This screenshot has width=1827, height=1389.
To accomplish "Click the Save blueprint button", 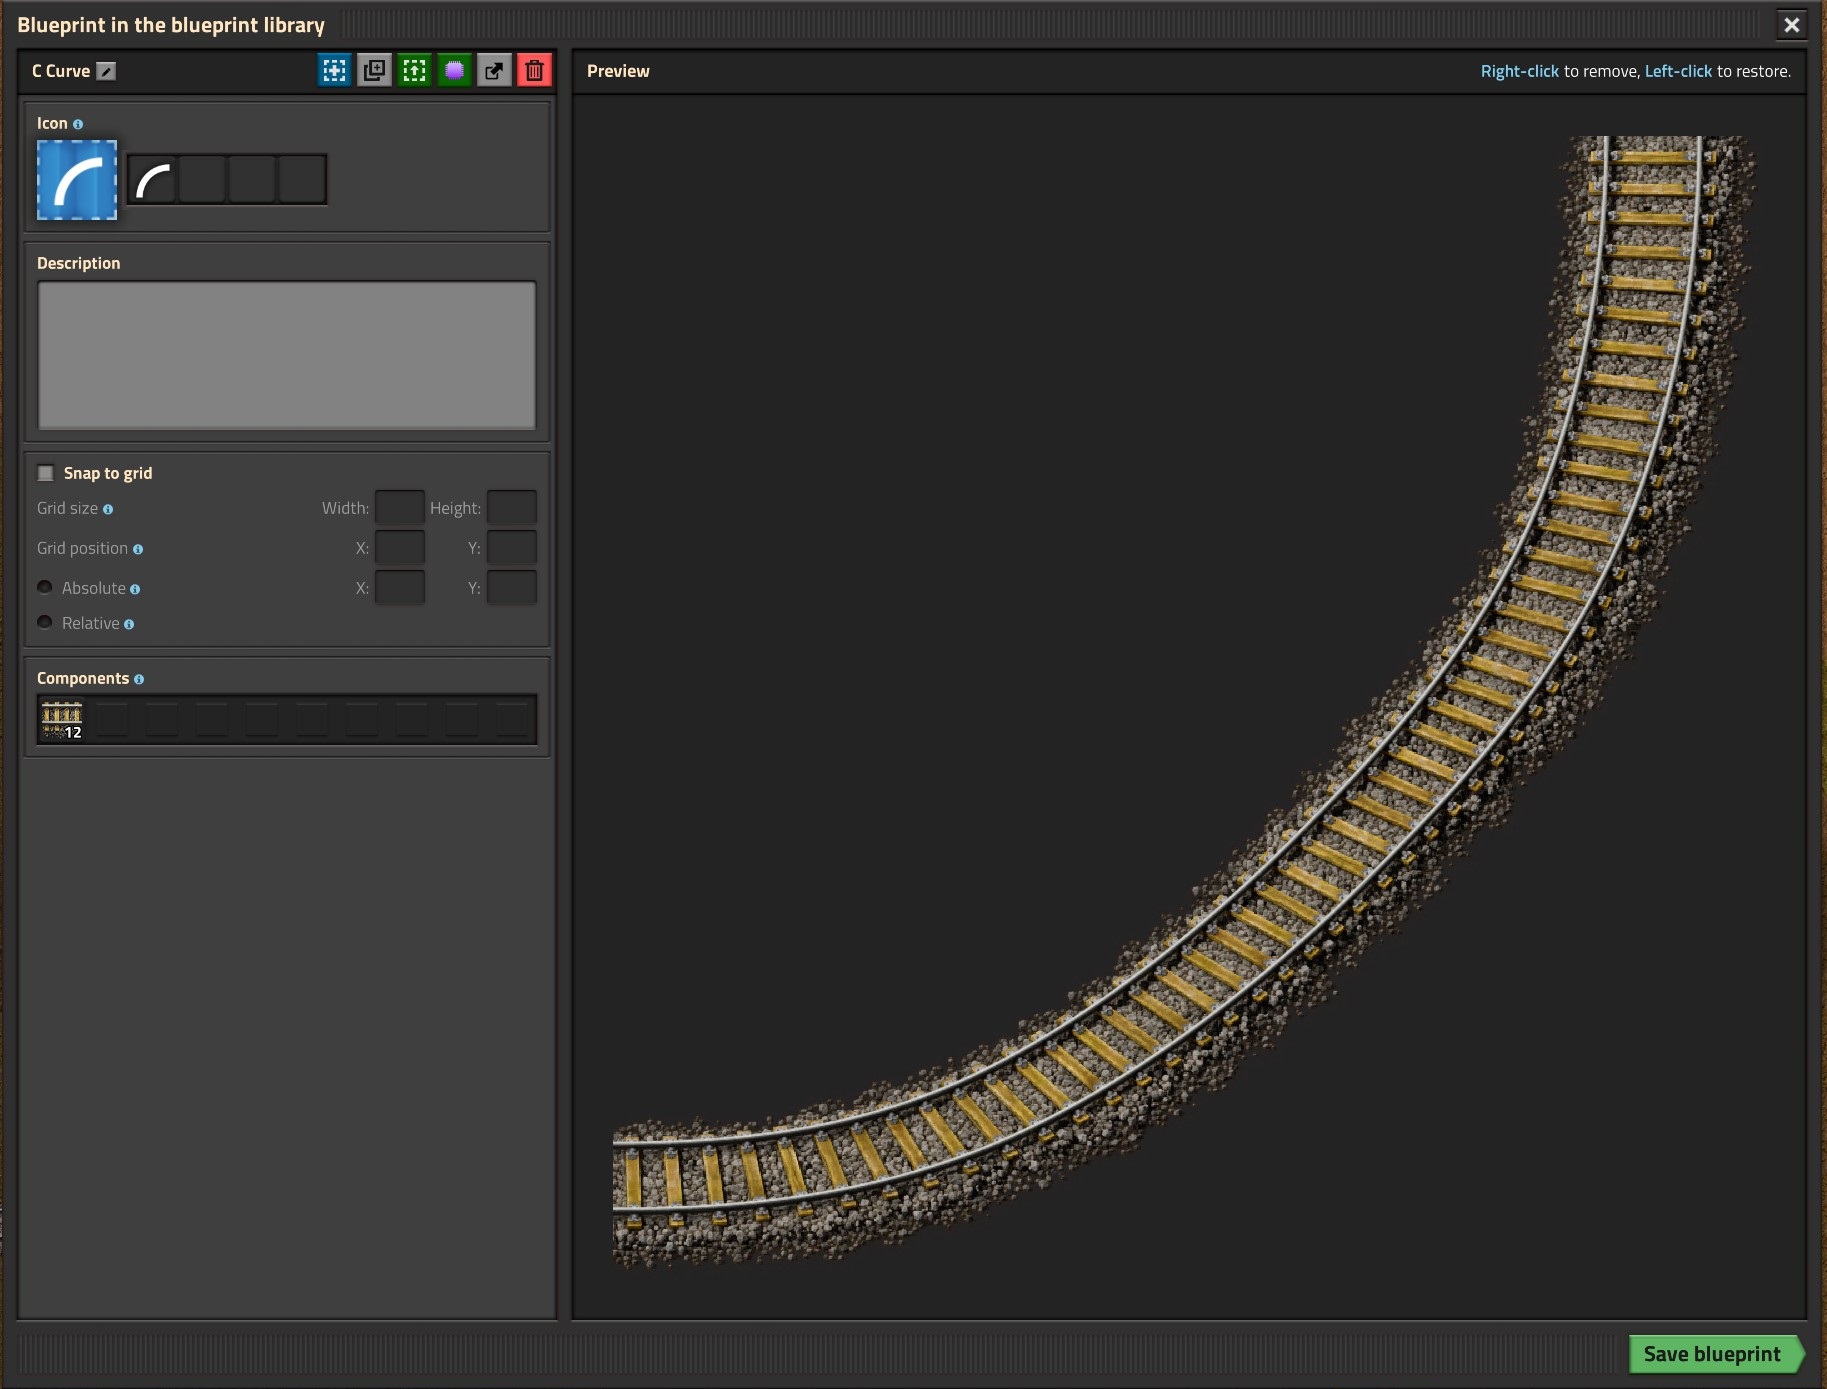I will 1711,1354.
